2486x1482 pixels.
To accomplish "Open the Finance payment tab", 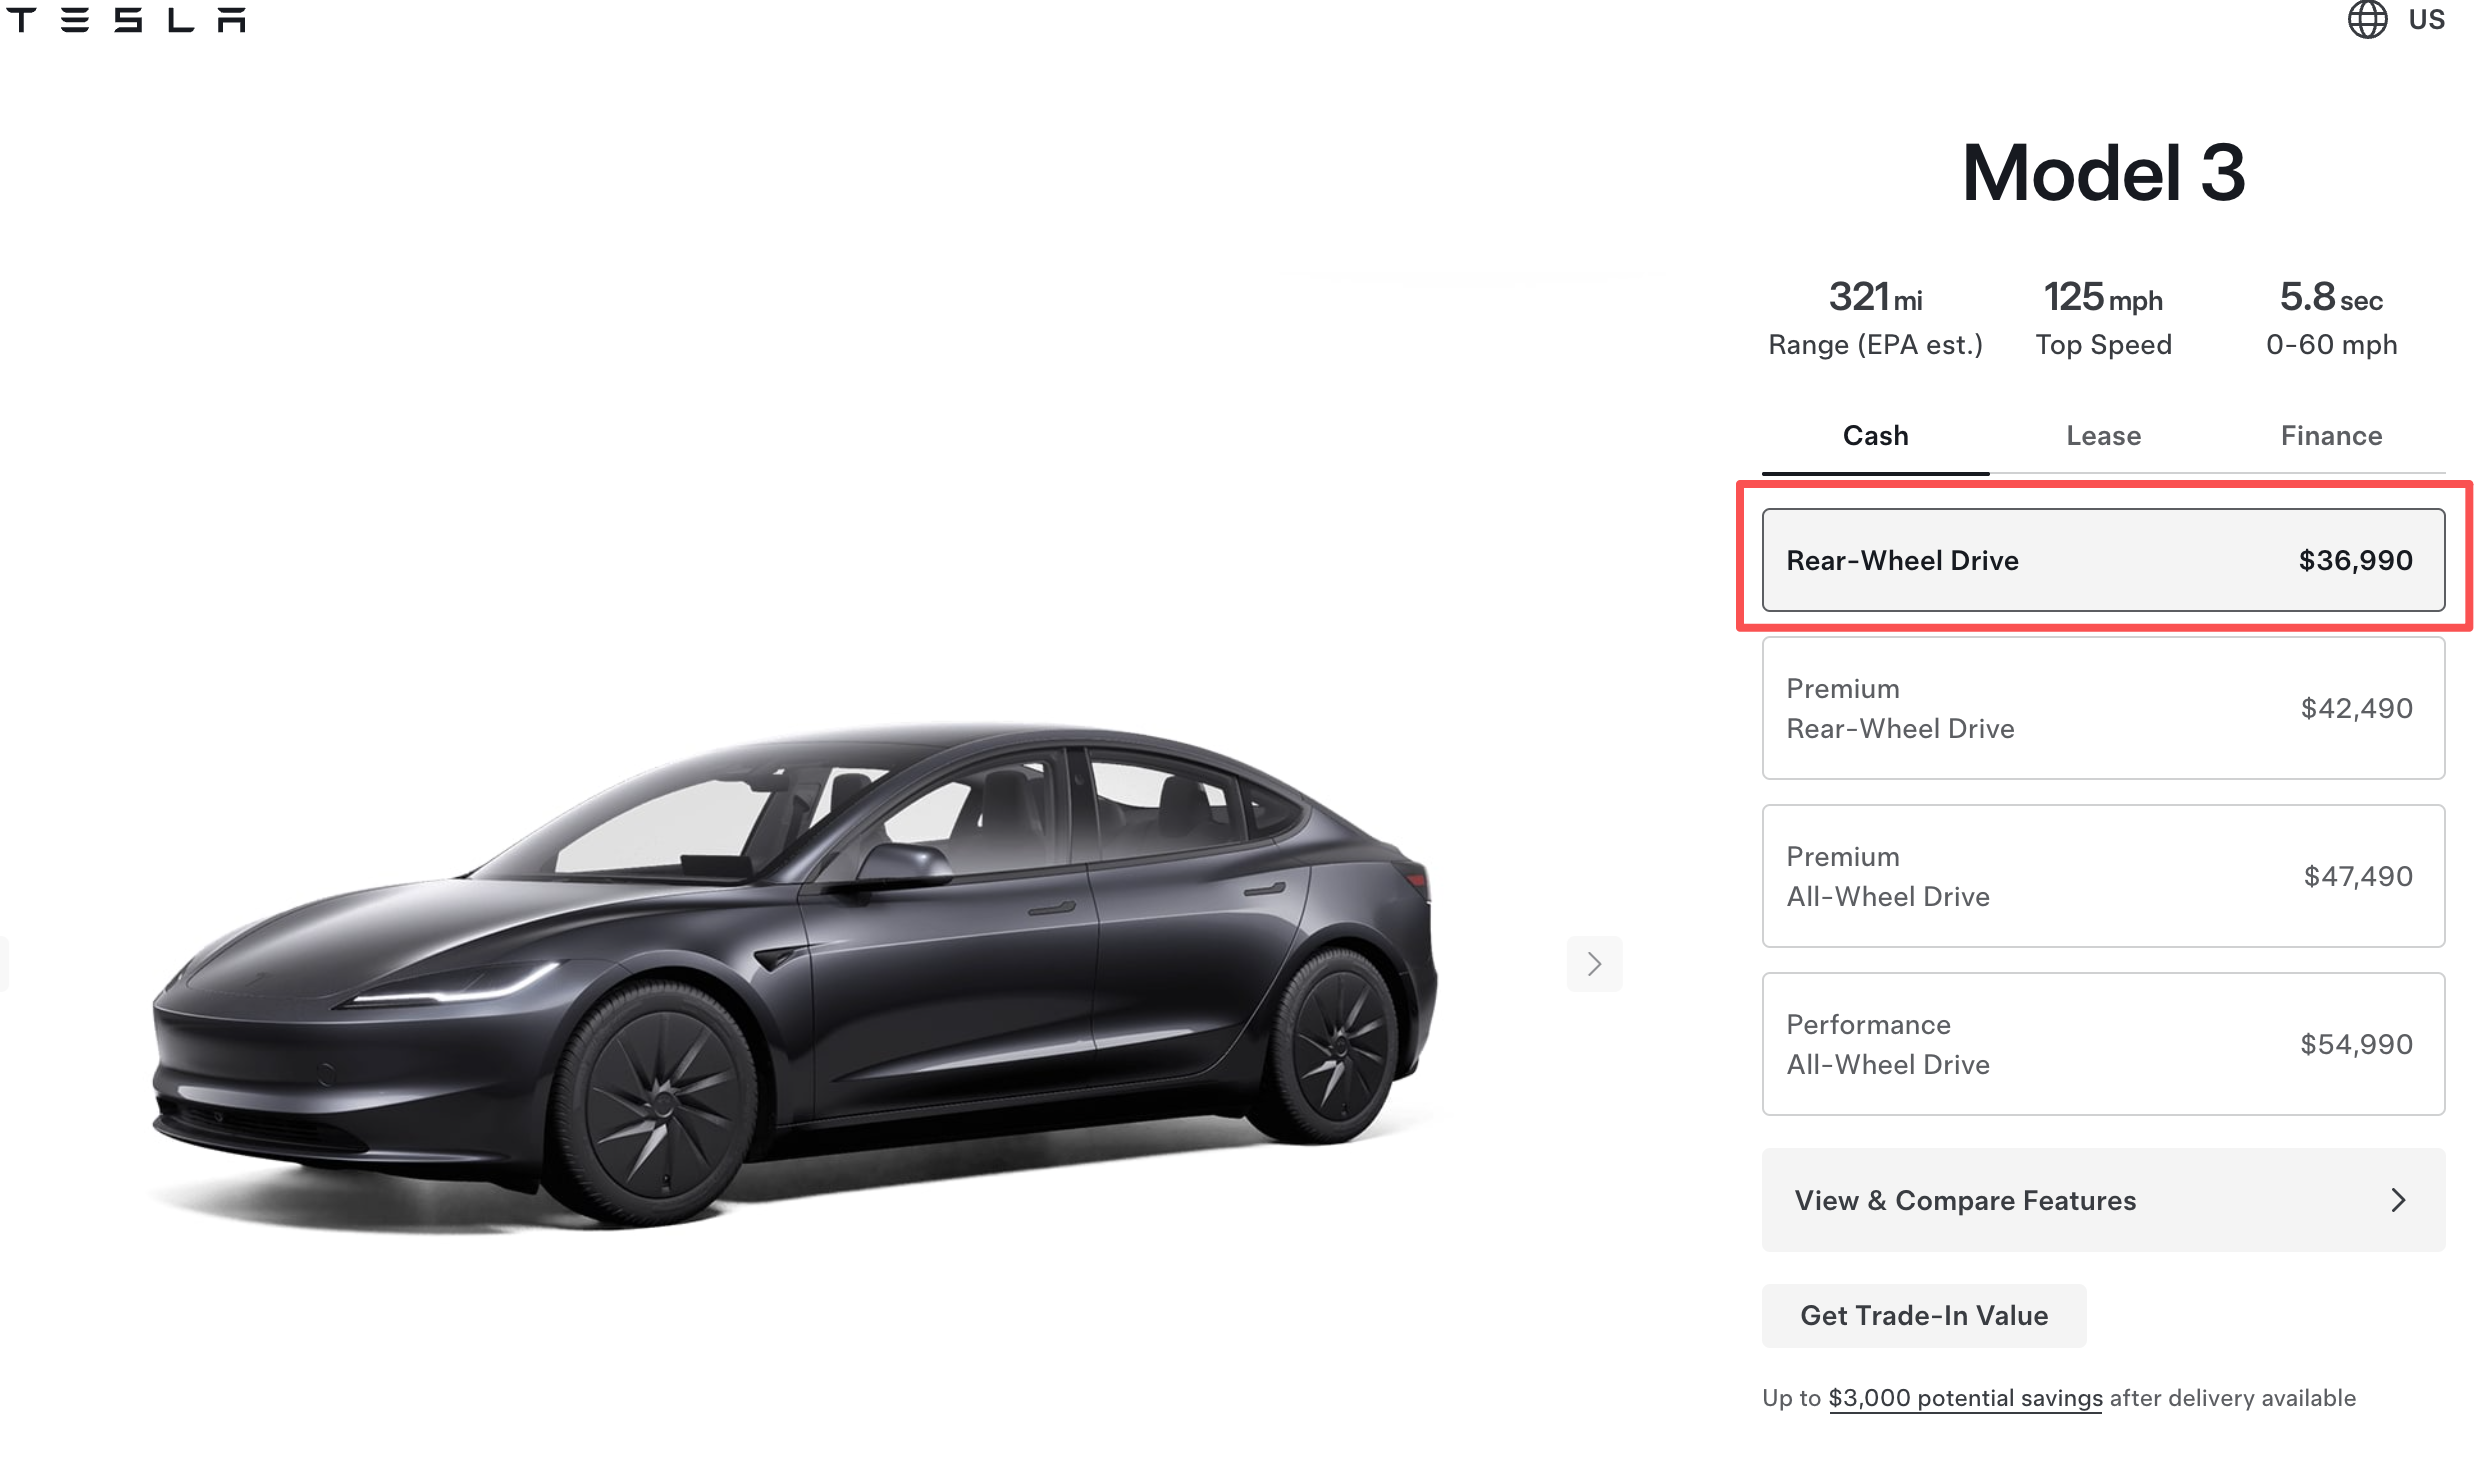I will (x=2331, y=436).
